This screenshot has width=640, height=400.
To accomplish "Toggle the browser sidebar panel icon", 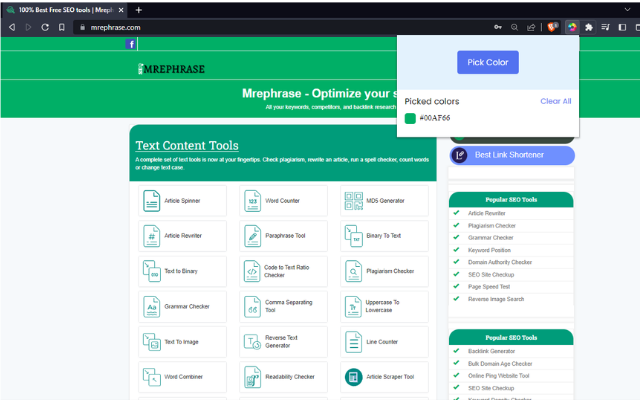I will pyautogui.click(x=622, y=27).
